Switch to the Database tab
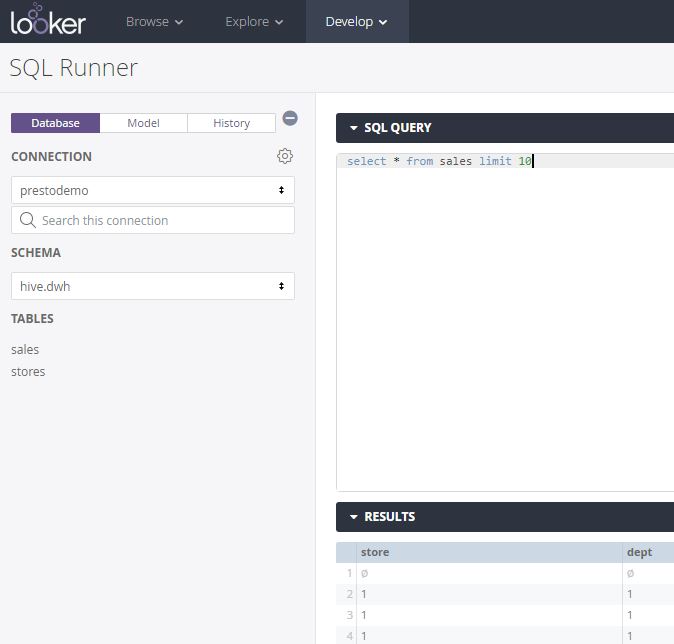The height and width of the screenshot is (644, 674). (55, 123)
